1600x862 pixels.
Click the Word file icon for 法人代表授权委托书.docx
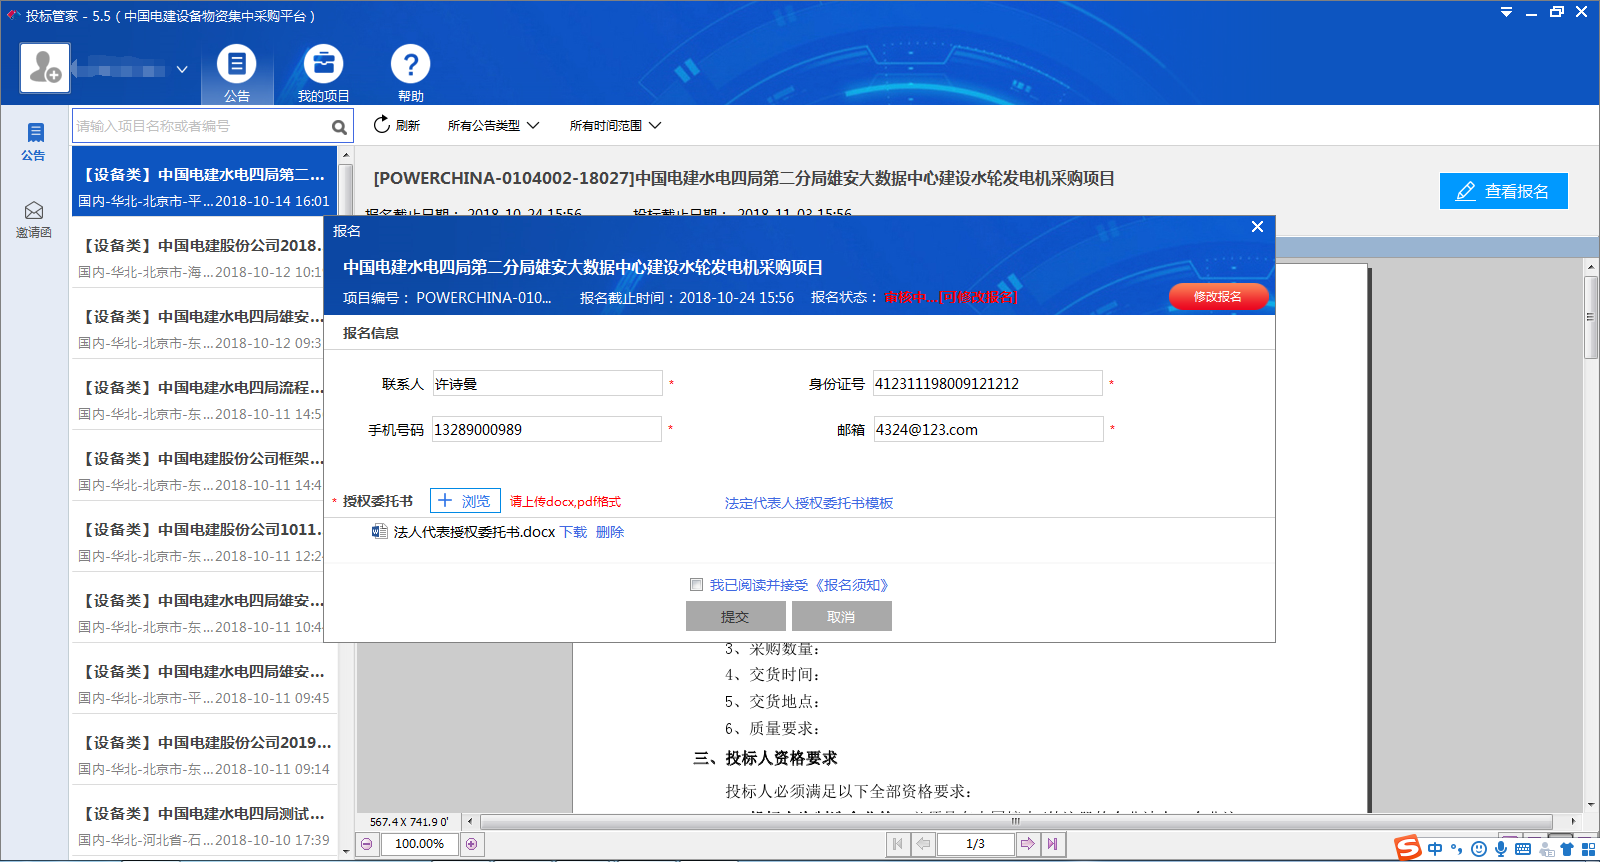coord(379,532)
